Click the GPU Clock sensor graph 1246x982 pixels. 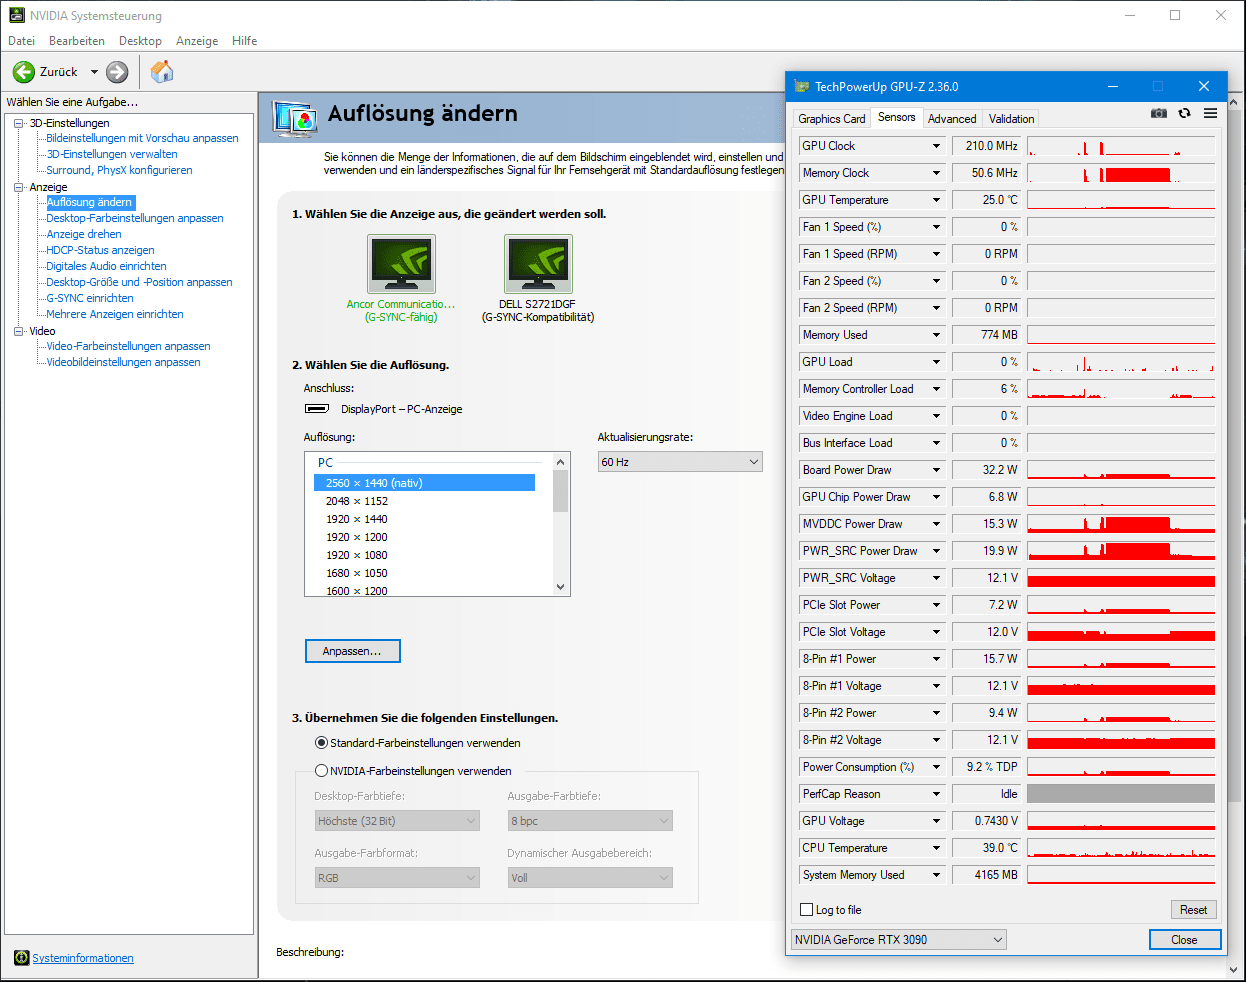[1121, 146]
